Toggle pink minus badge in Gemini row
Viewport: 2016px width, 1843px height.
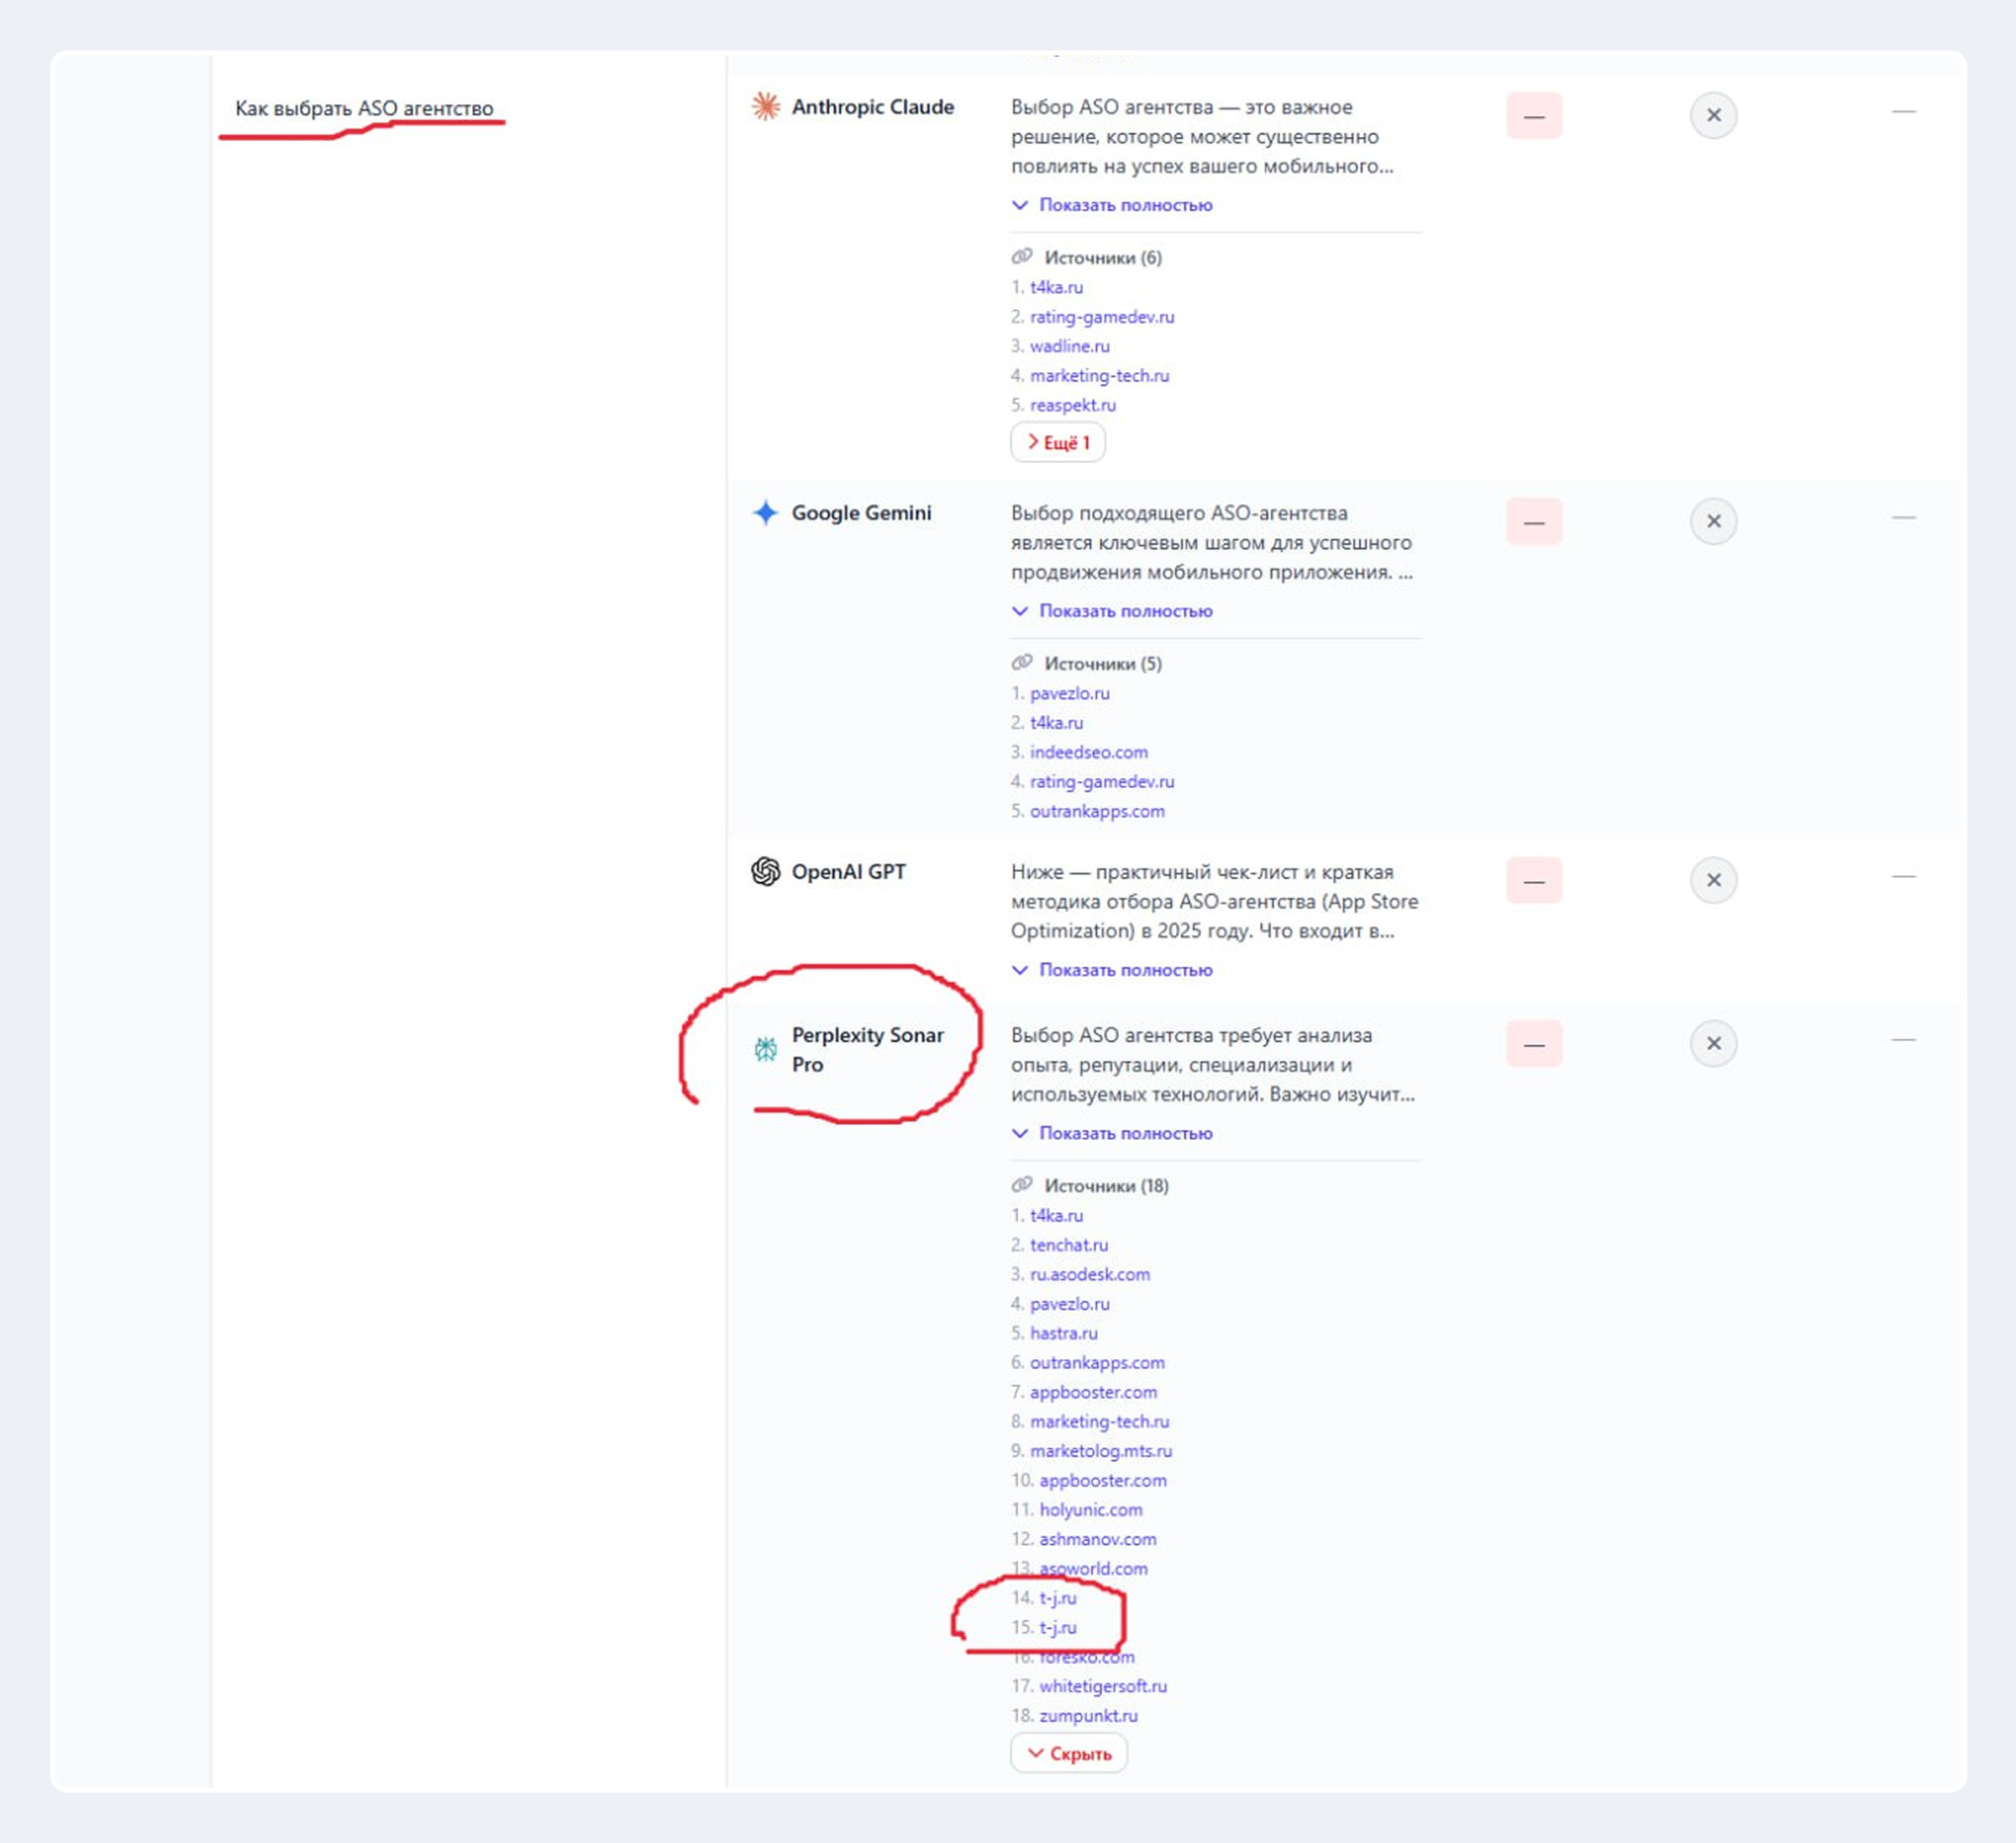(x=1533, y=522)
